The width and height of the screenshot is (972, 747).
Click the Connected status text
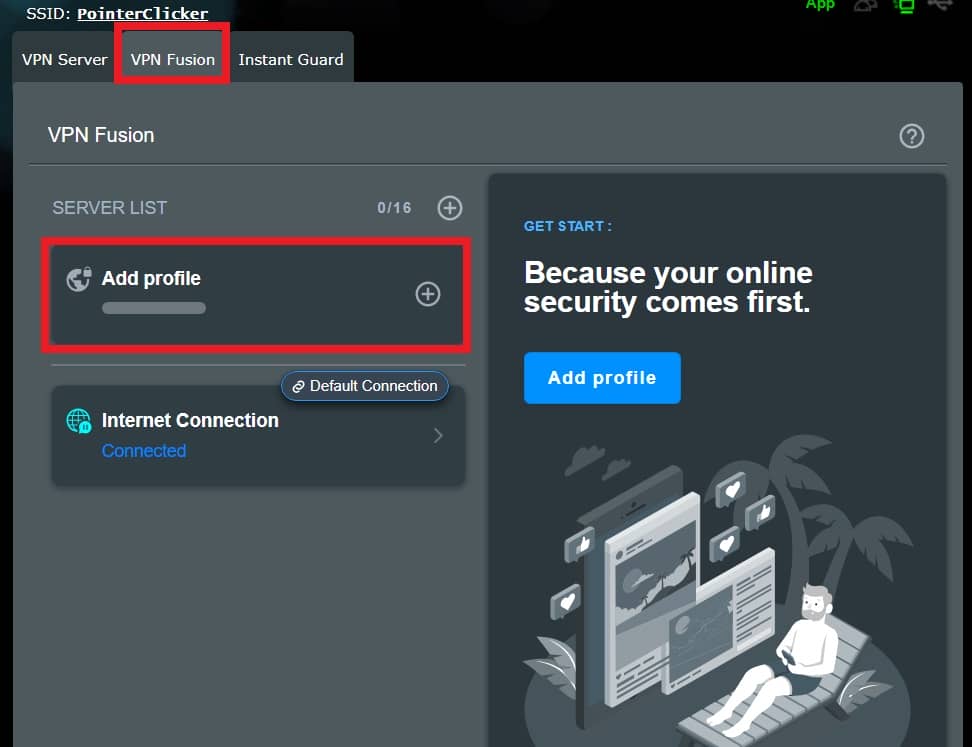(x=144, y=451)
